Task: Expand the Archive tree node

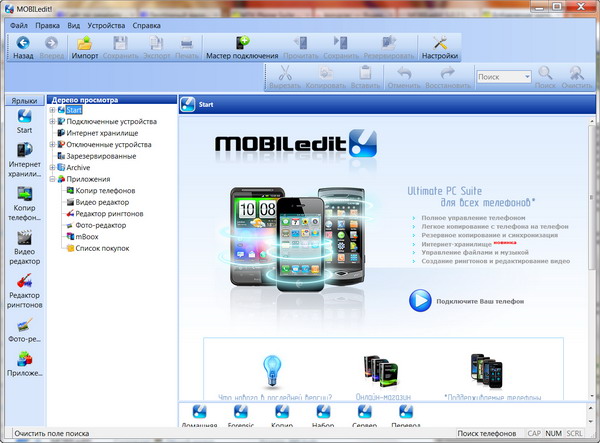Action: [52, 168]
